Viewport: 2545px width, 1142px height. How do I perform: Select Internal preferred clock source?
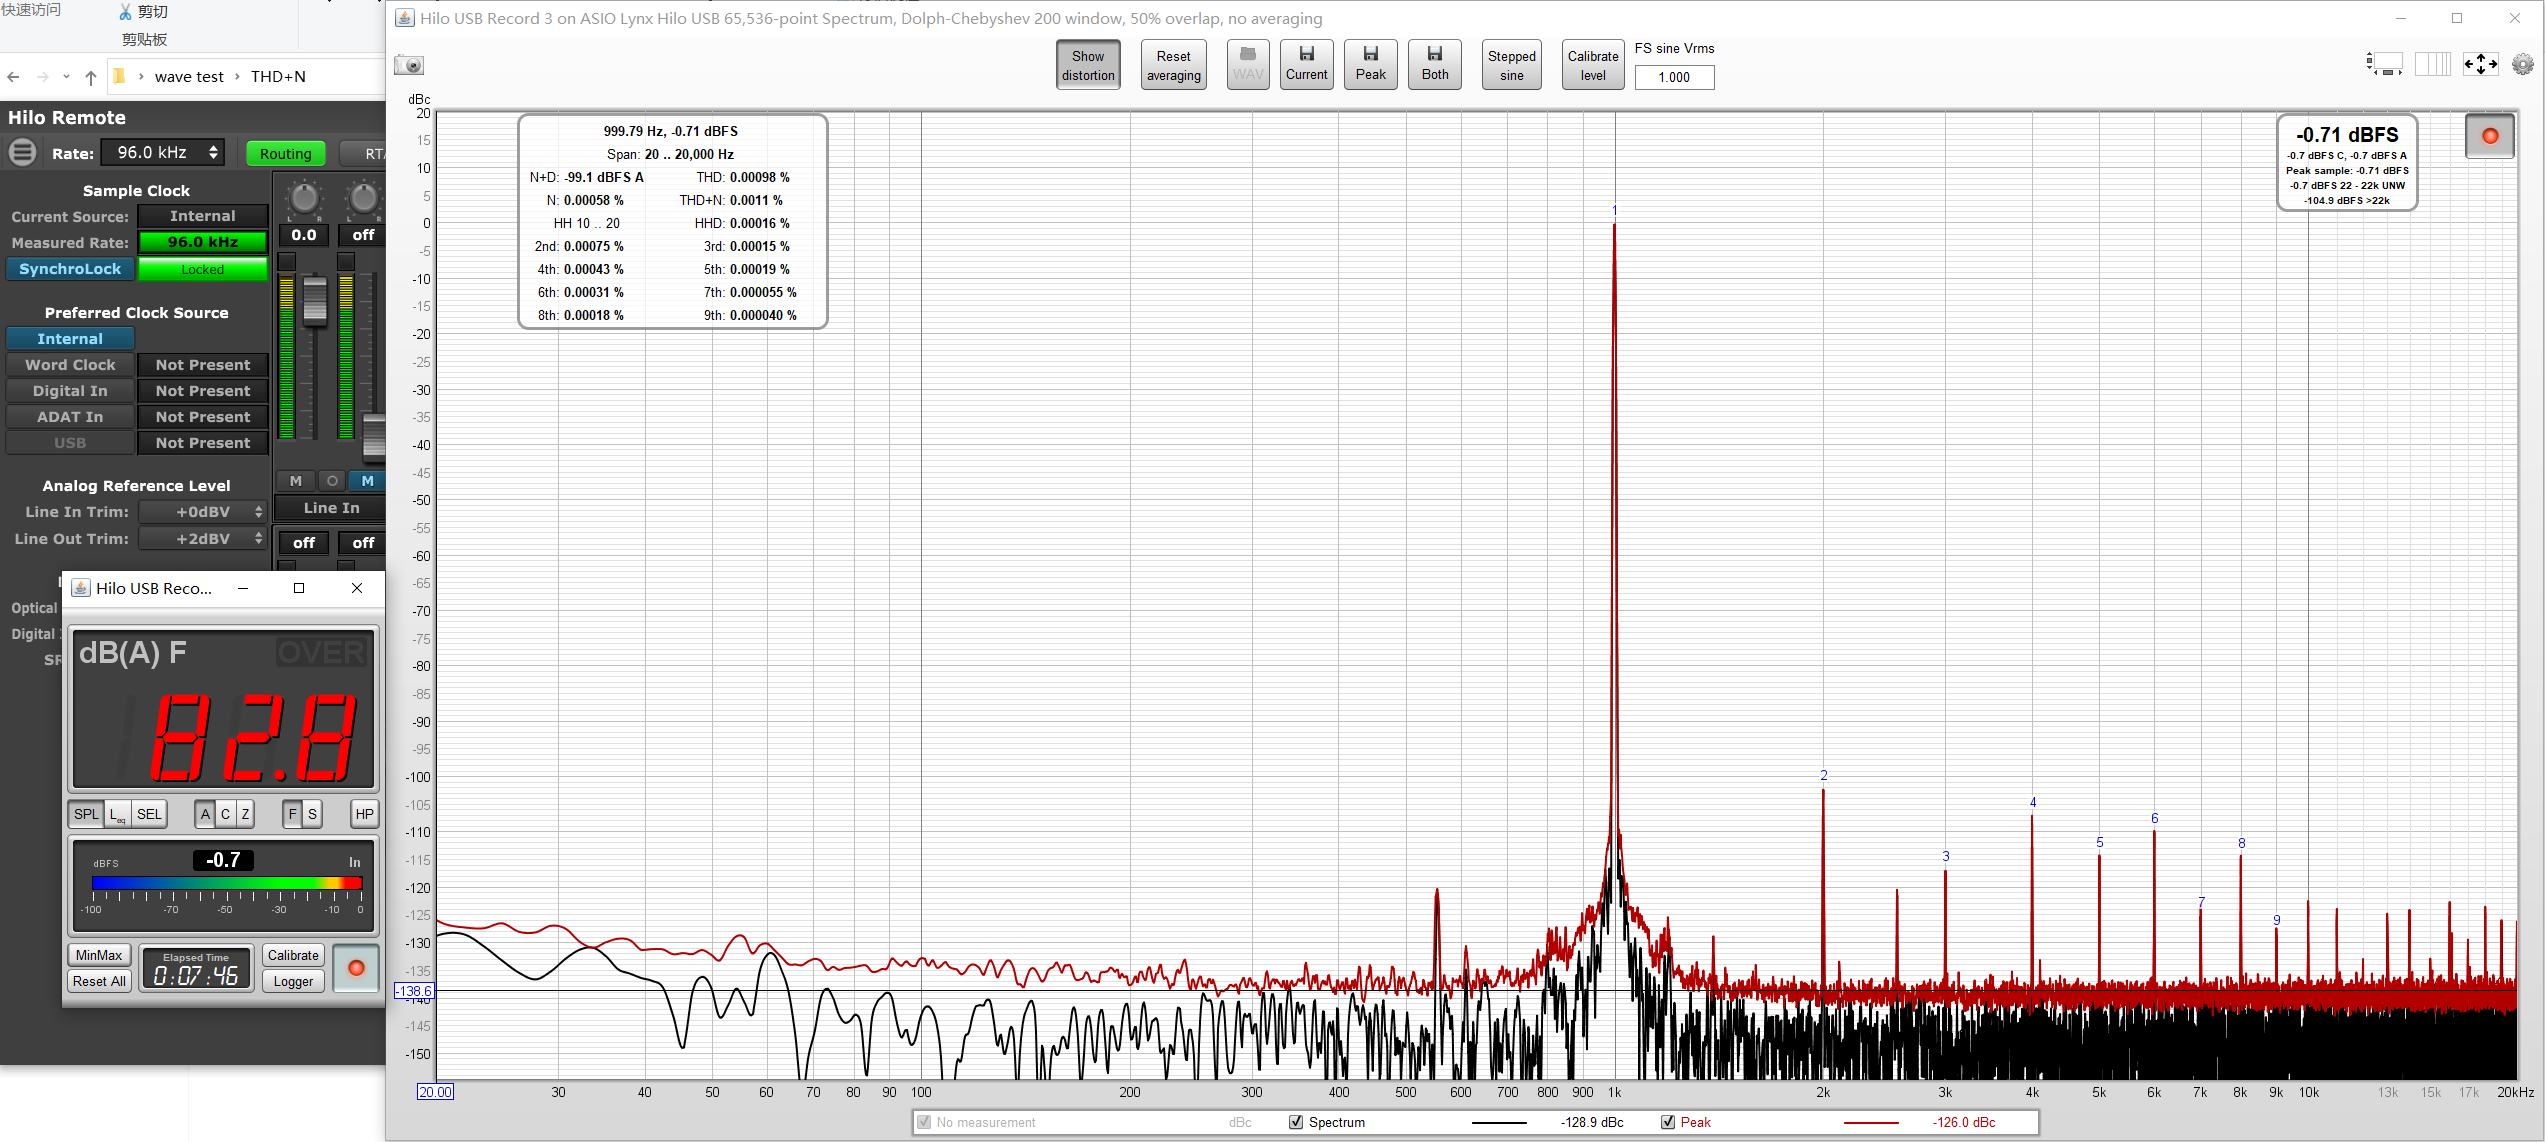pos(70,339)
